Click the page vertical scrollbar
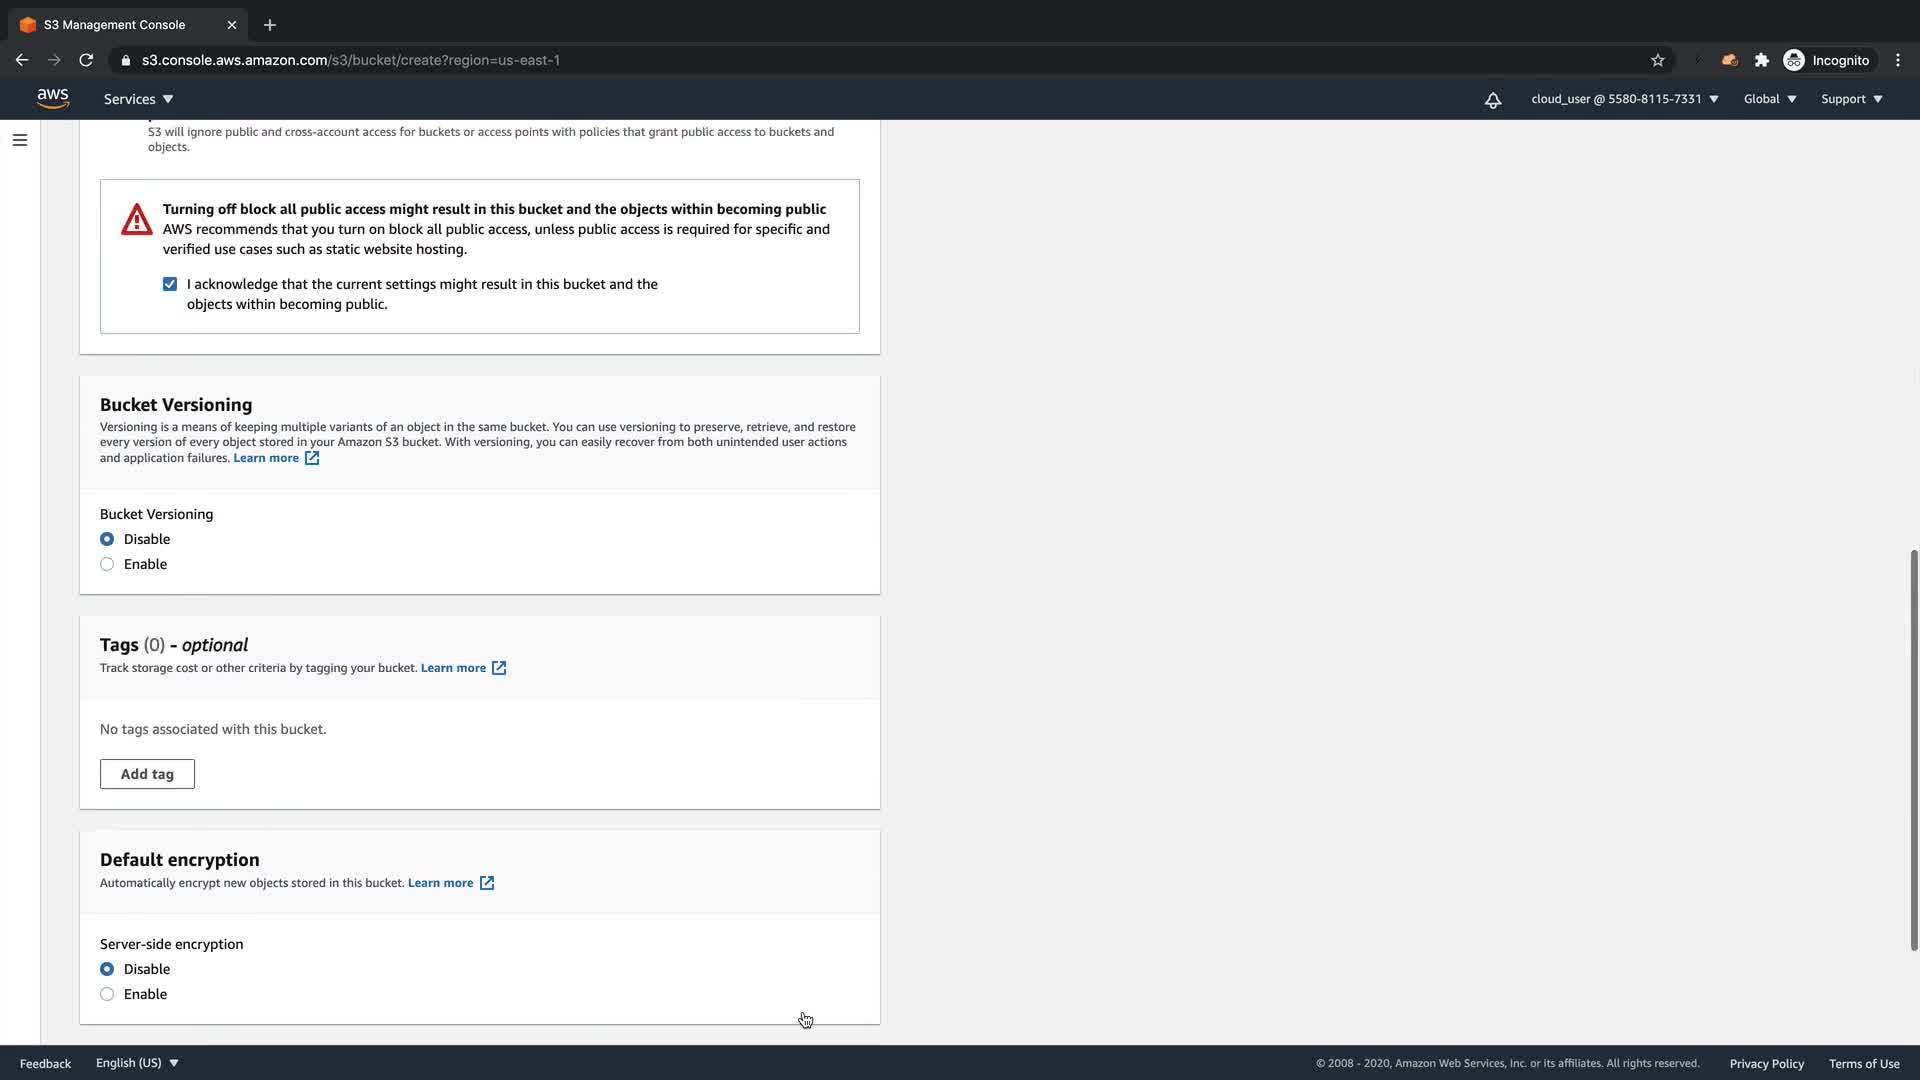Image resolution: width=1920 pixels, height=1080 pixels. tap(1914, 750)
